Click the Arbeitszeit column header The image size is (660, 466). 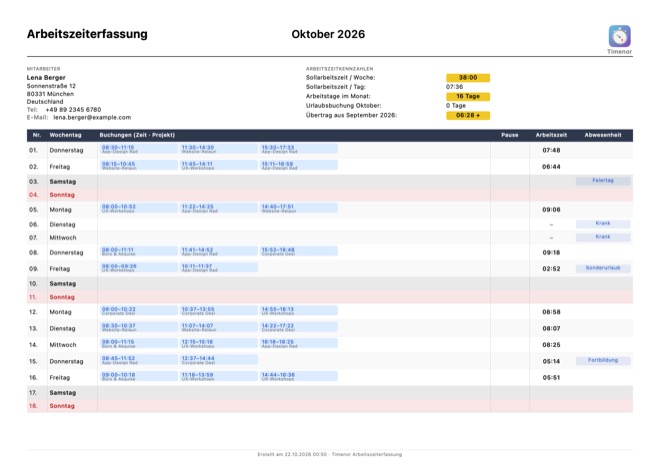click(551, 135)
